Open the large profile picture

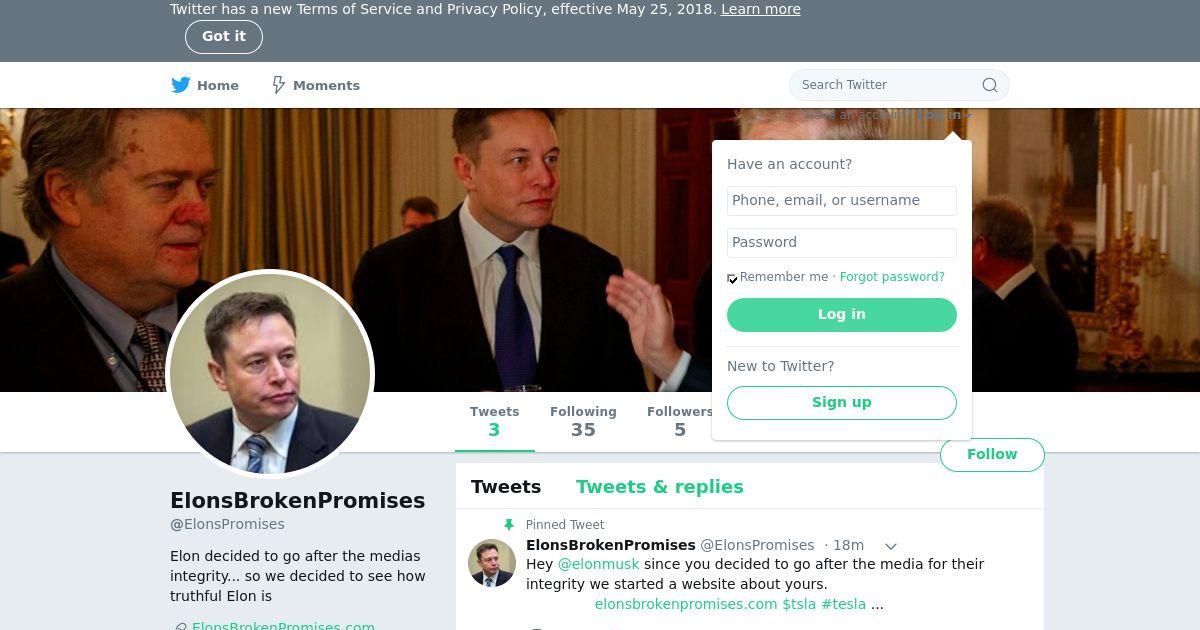(270, 374)
